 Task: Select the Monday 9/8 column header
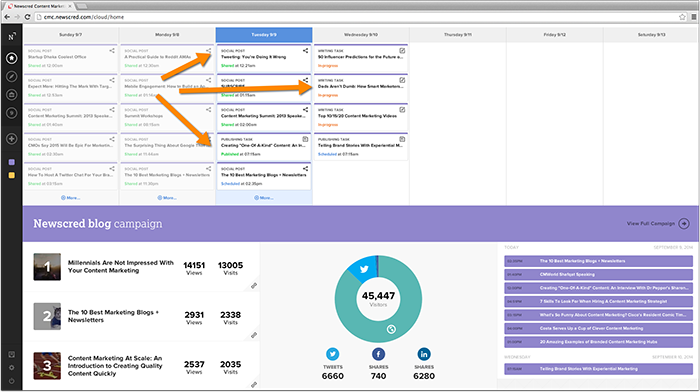167,34
